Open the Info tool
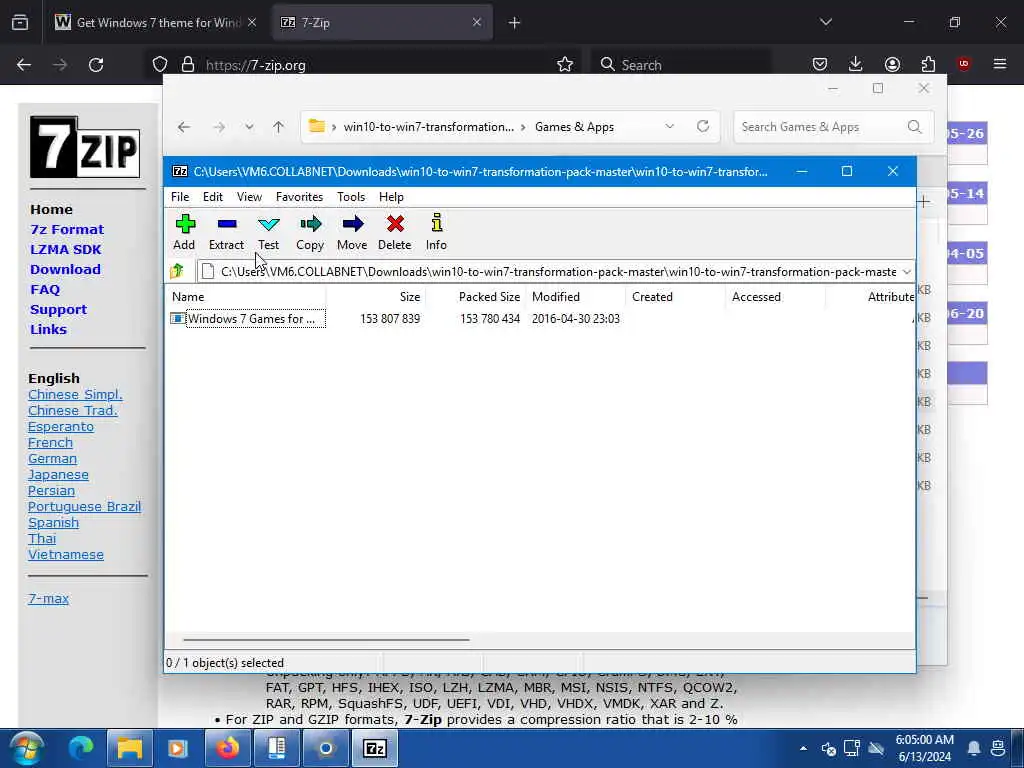This screenshot has height=768, width=1024. (x=436, y=232)
